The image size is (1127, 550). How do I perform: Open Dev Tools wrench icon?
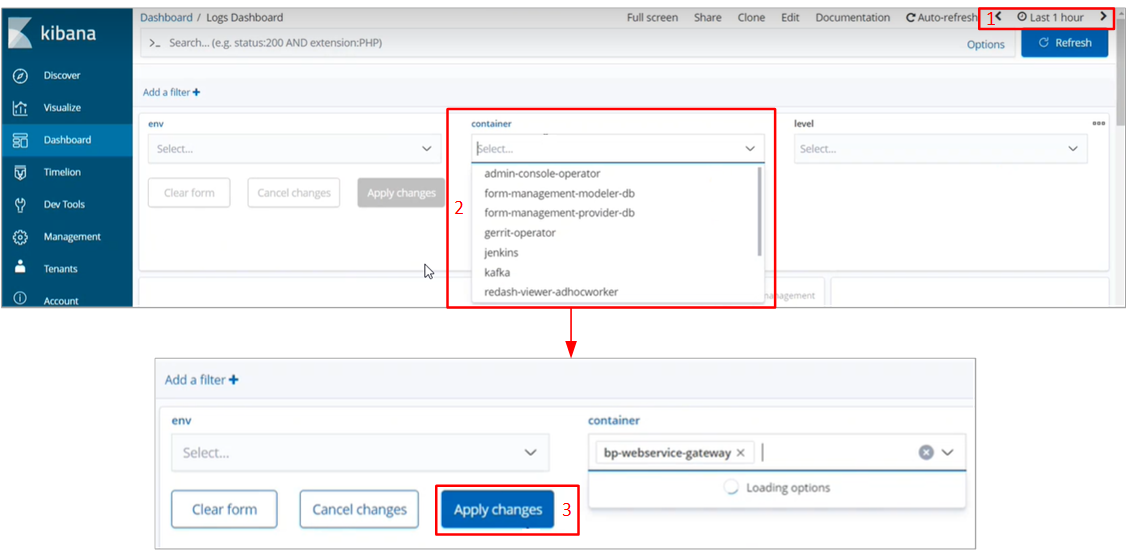(21, 204)
